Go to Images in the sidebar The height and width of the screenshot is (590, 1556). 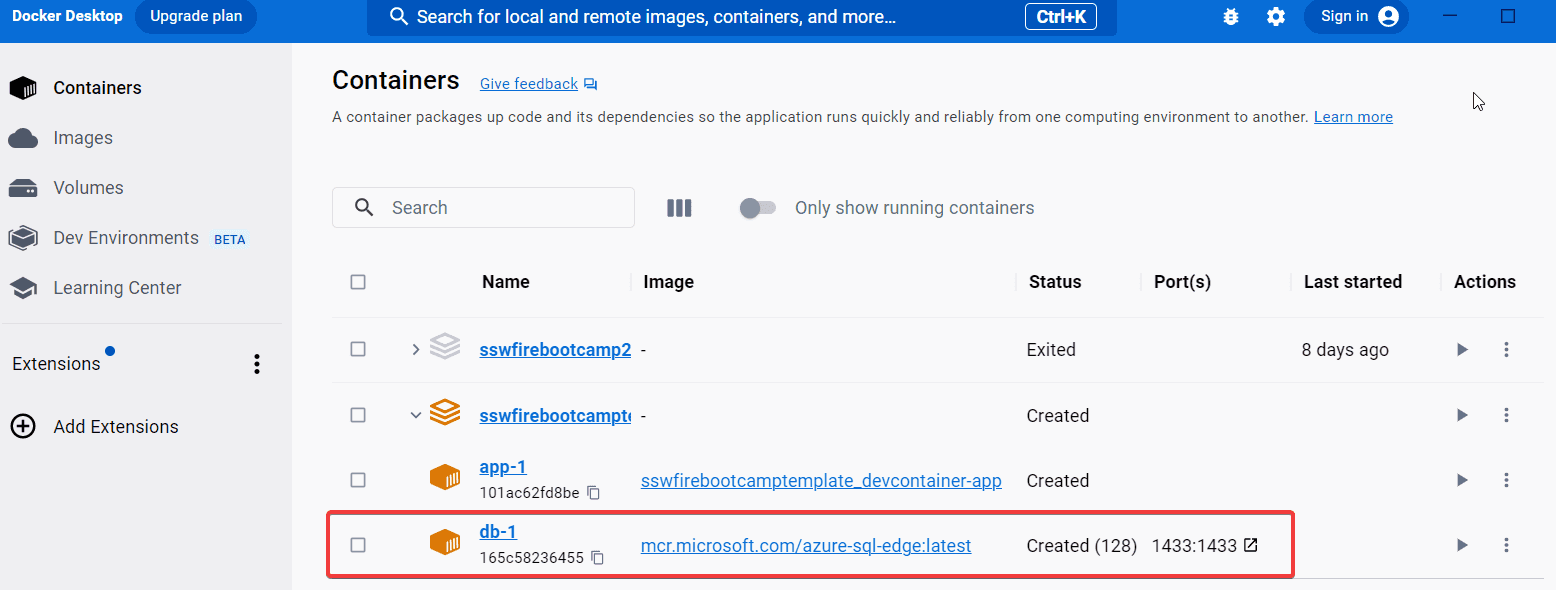(82, 138)
